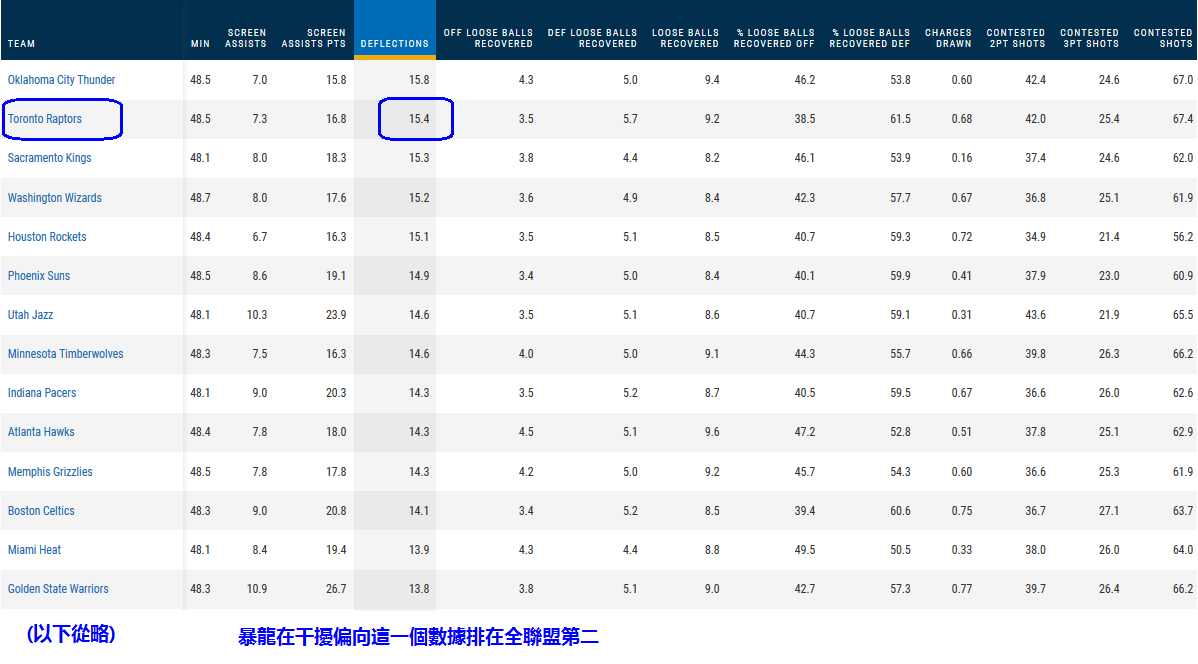Open the Indiana Pacers team link
This screenshot has height=664, width=1198.
pos(42,393)
